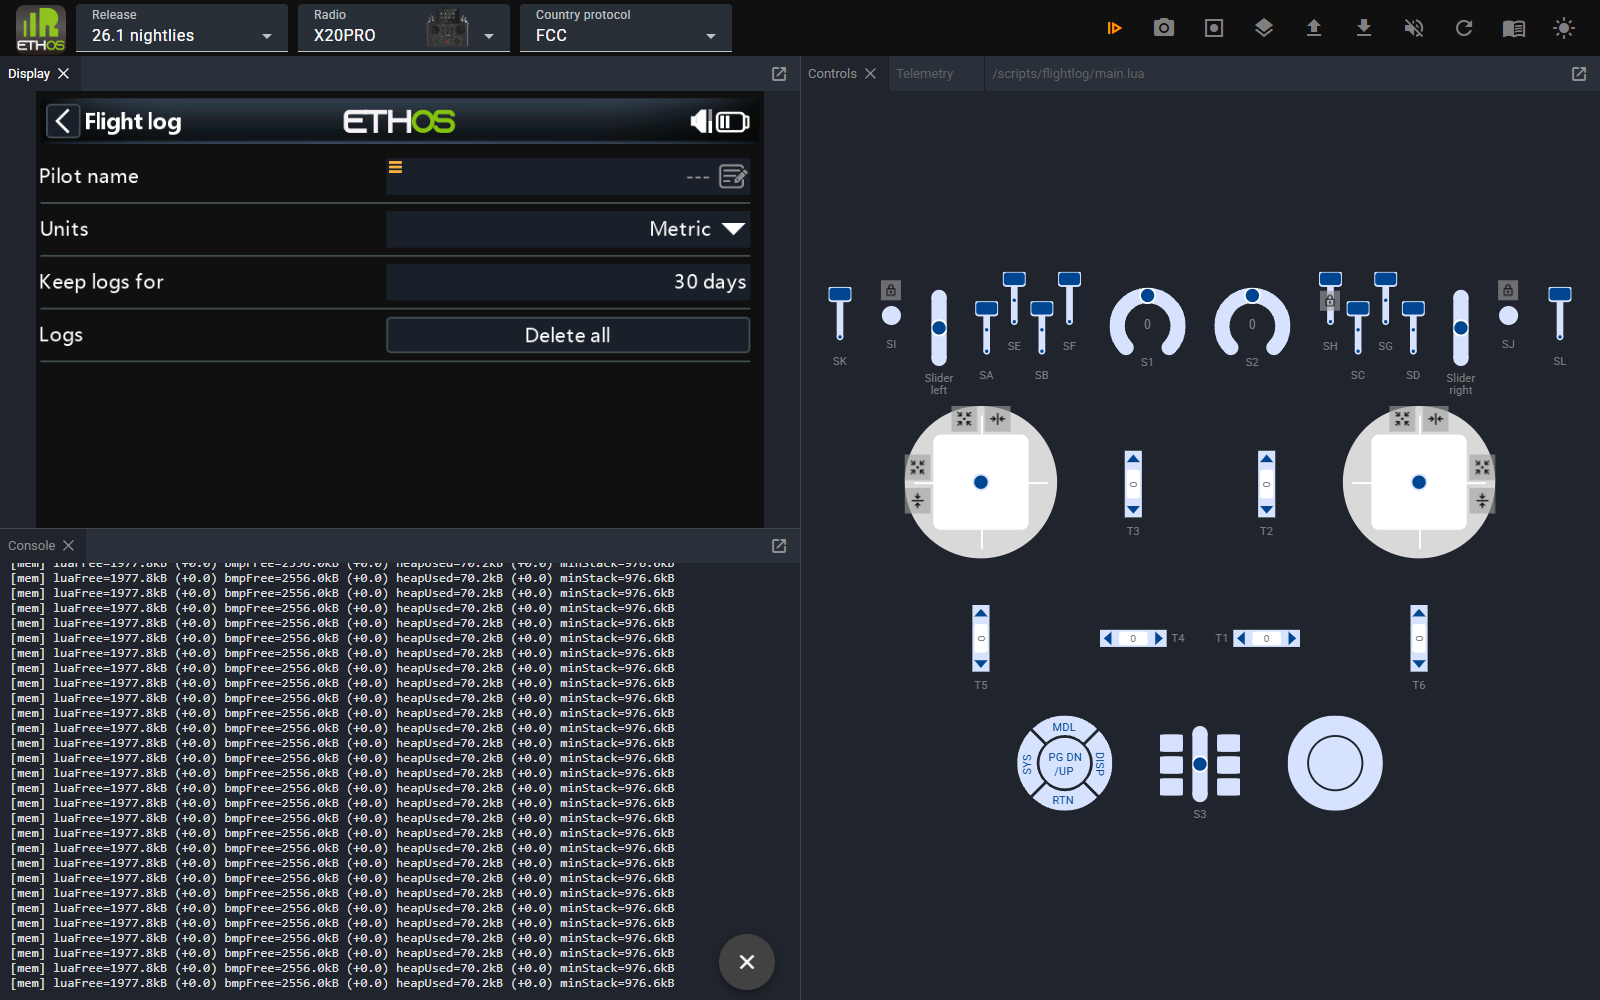Toggle the brightness theme icon

click(1564, 28)
